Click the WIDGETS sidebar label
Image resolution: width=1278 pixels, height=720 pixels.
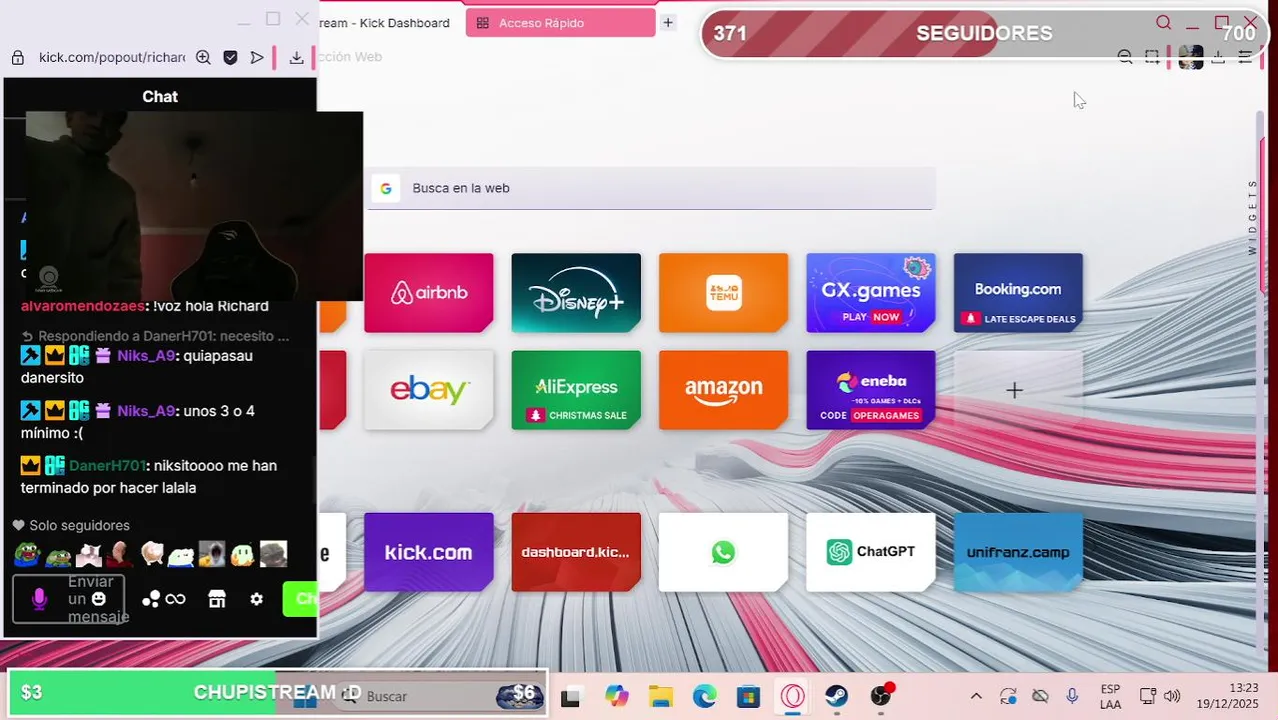coord(1252,217)
